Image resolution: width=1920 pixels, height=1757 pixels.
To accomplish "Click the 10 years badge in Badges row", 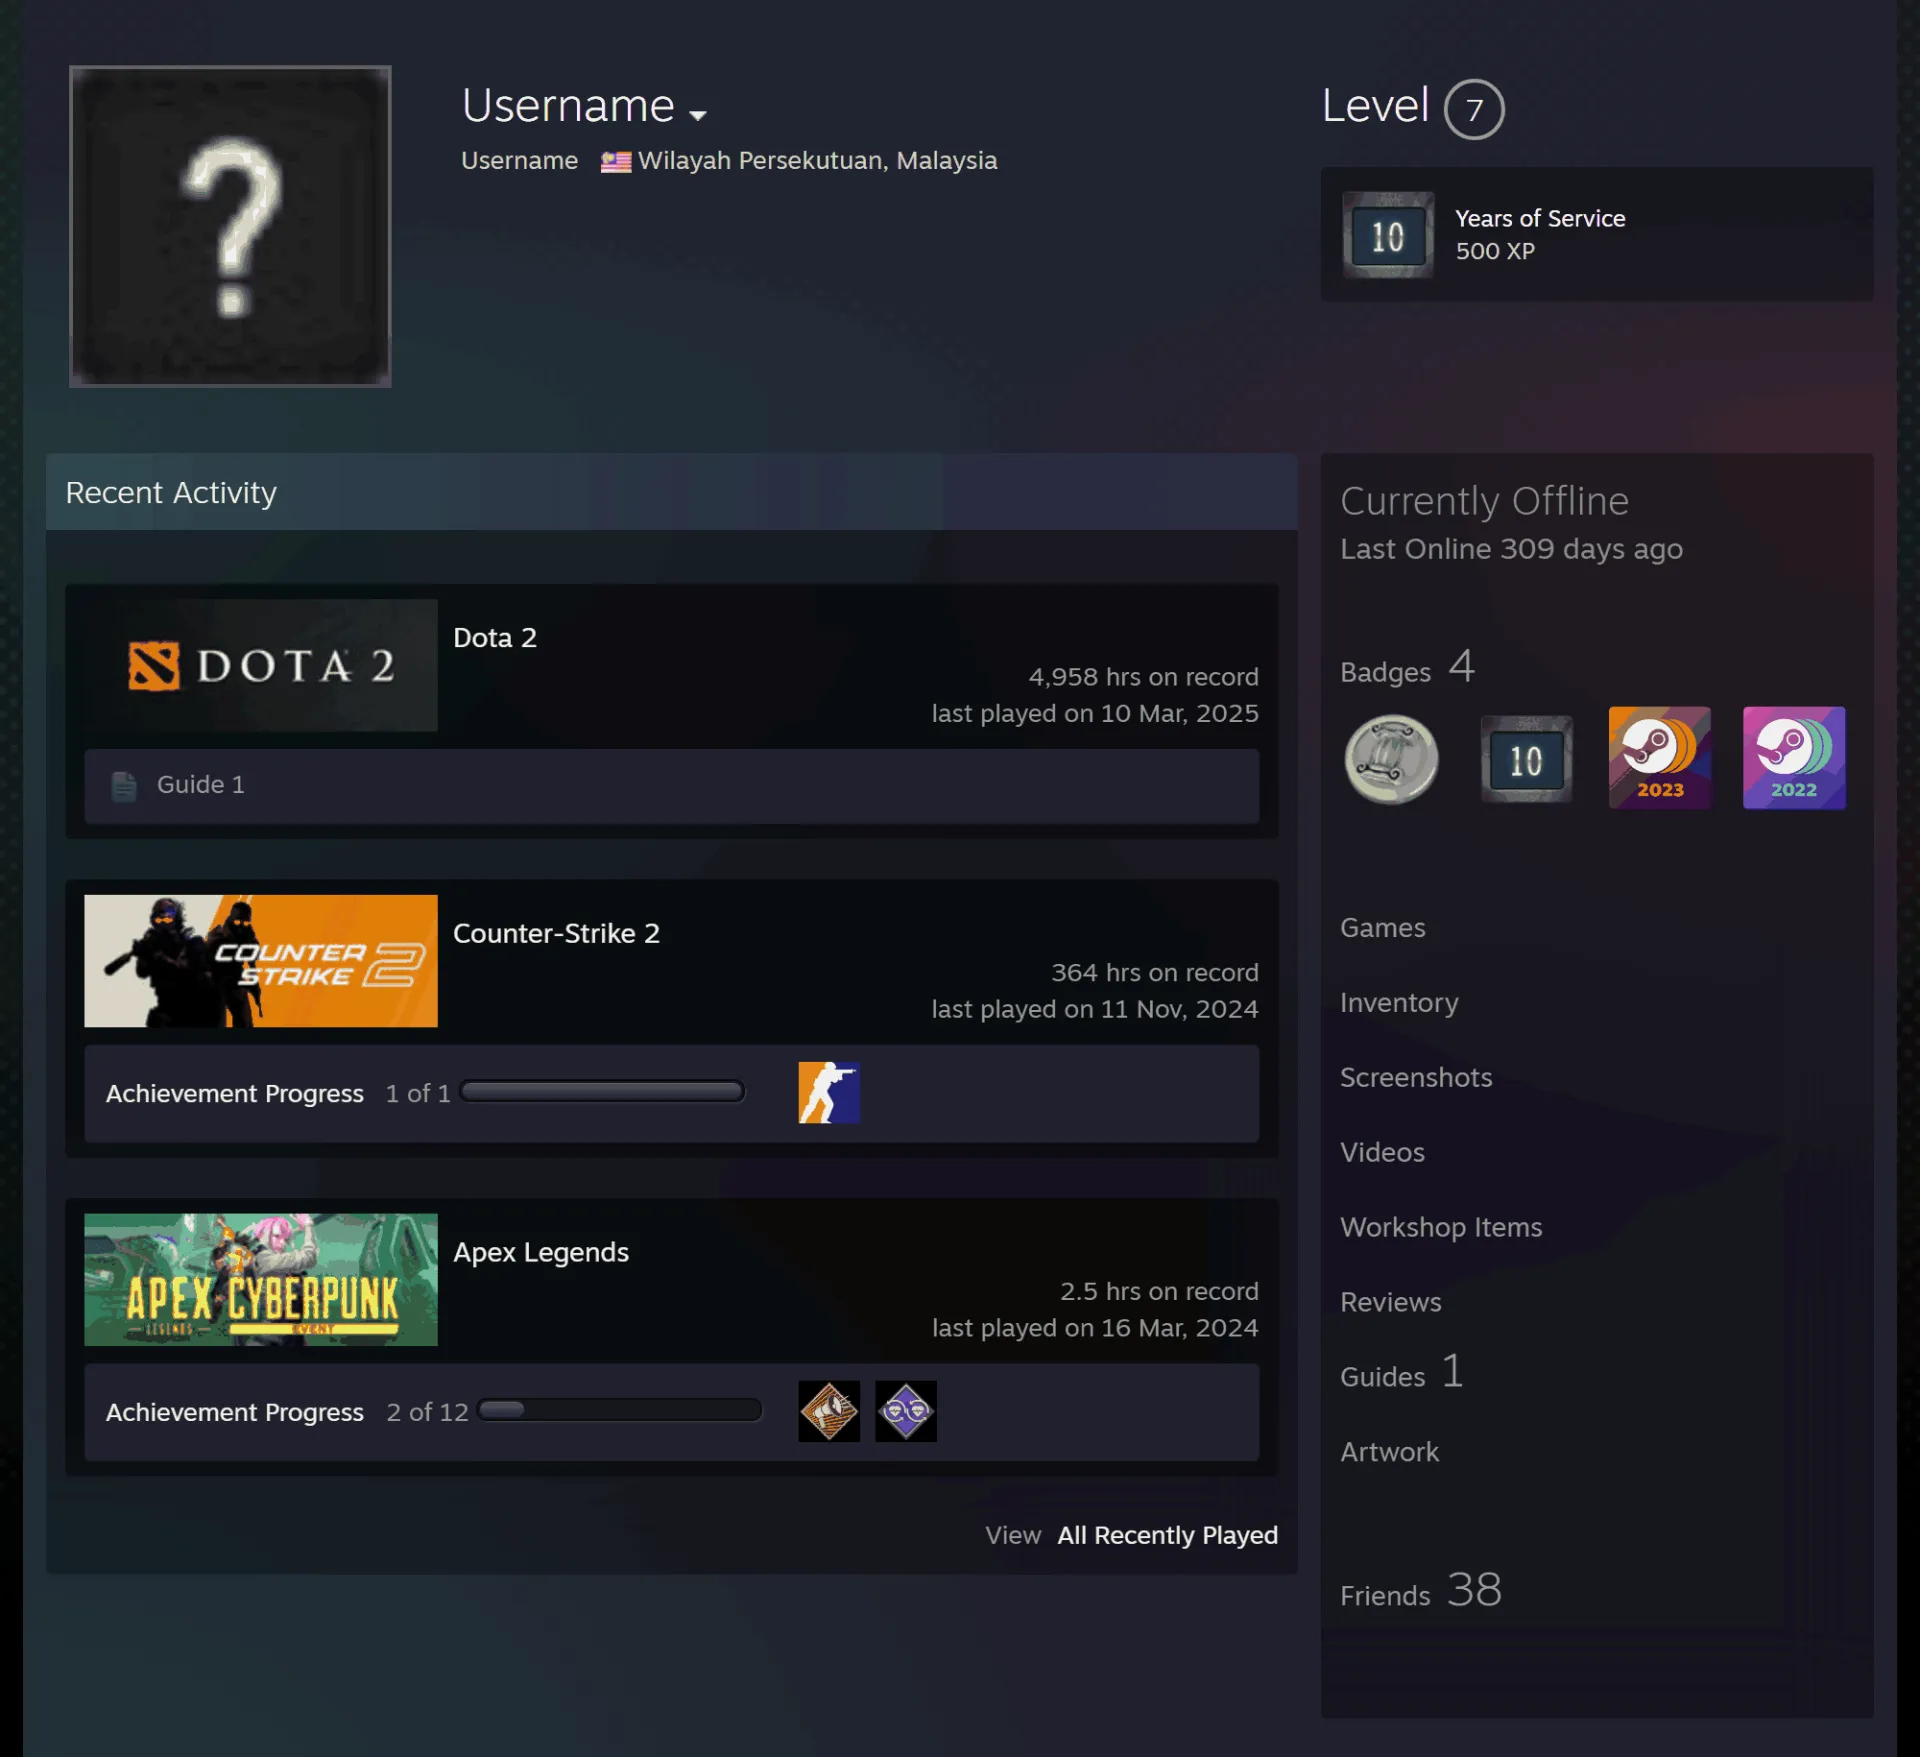I will 1526,759.
